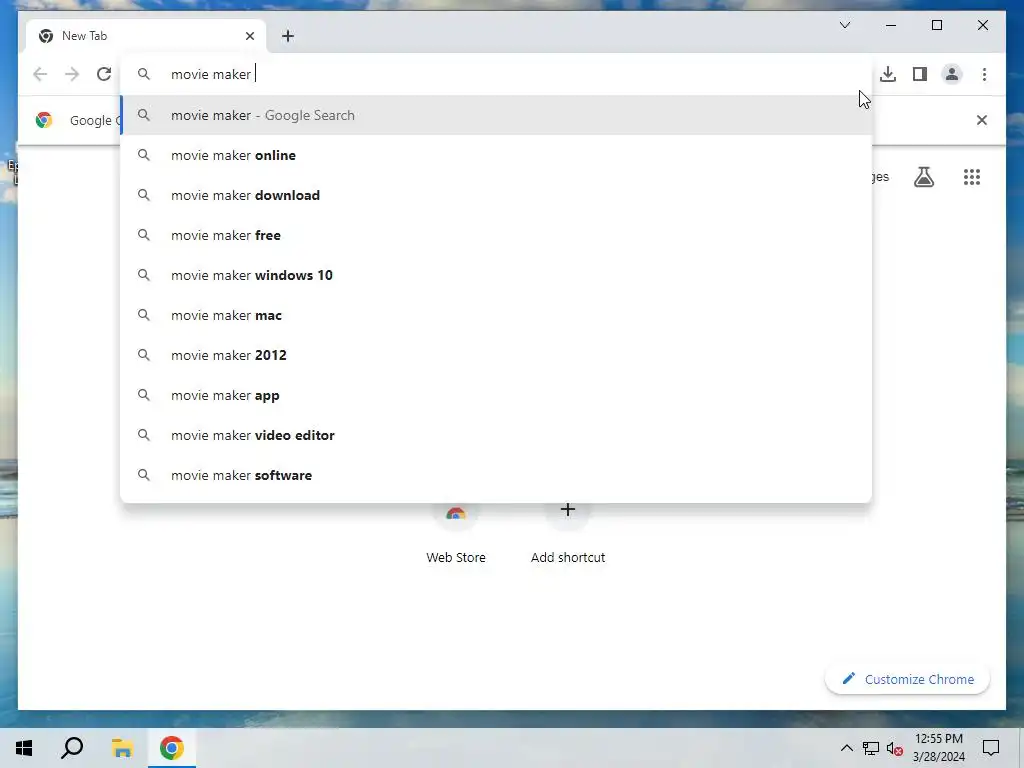Open the taskbar clock and date

coord(938,748)
